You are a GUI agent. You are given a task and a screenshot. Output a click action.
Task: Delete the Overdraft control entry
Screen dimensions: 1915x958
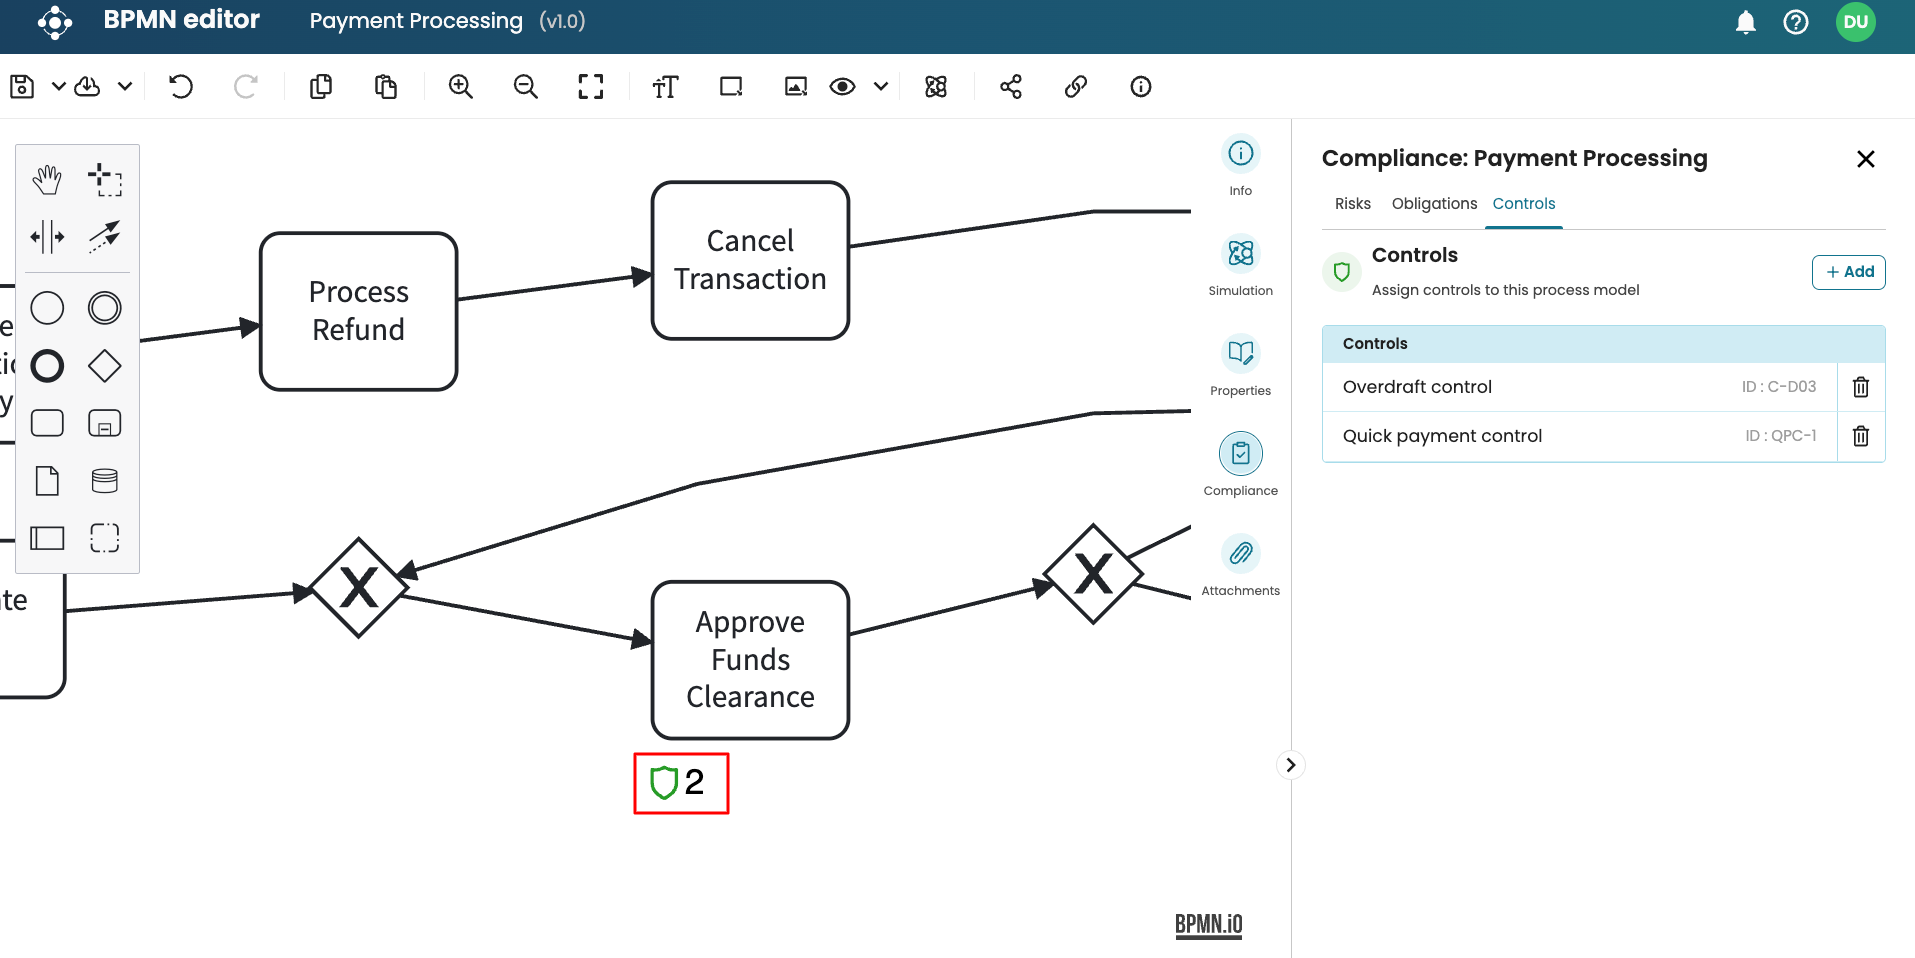[x=1860, y=387]
